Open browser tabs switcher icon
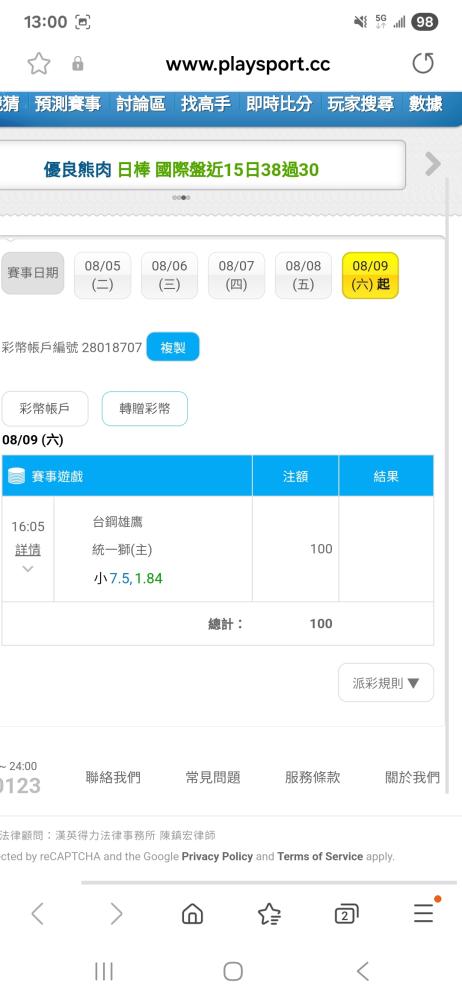462x1000 pixels. [346, 914]
